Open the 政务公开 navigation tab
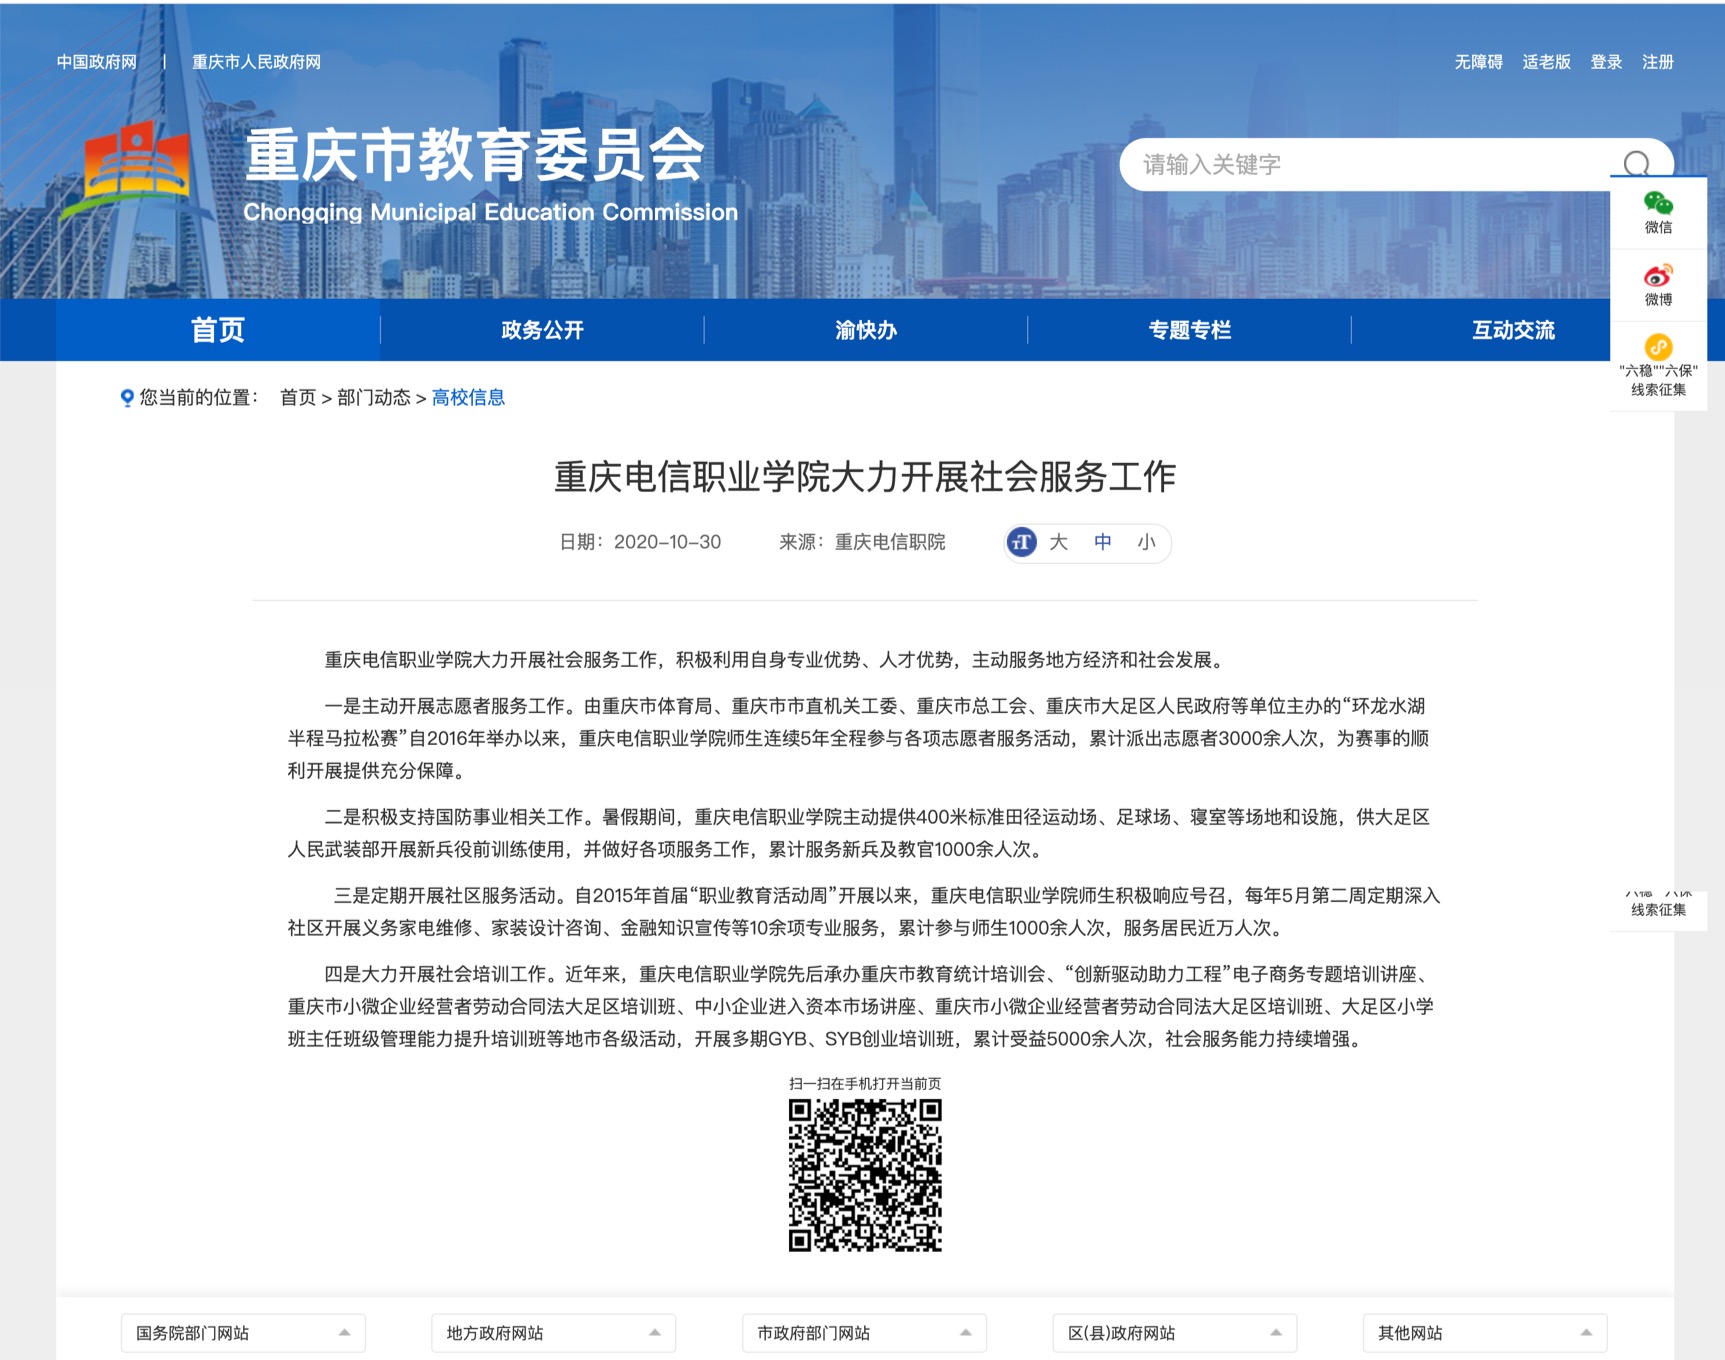The height and width of the screenshot is (1360, 1725). [x=542, y=330]
